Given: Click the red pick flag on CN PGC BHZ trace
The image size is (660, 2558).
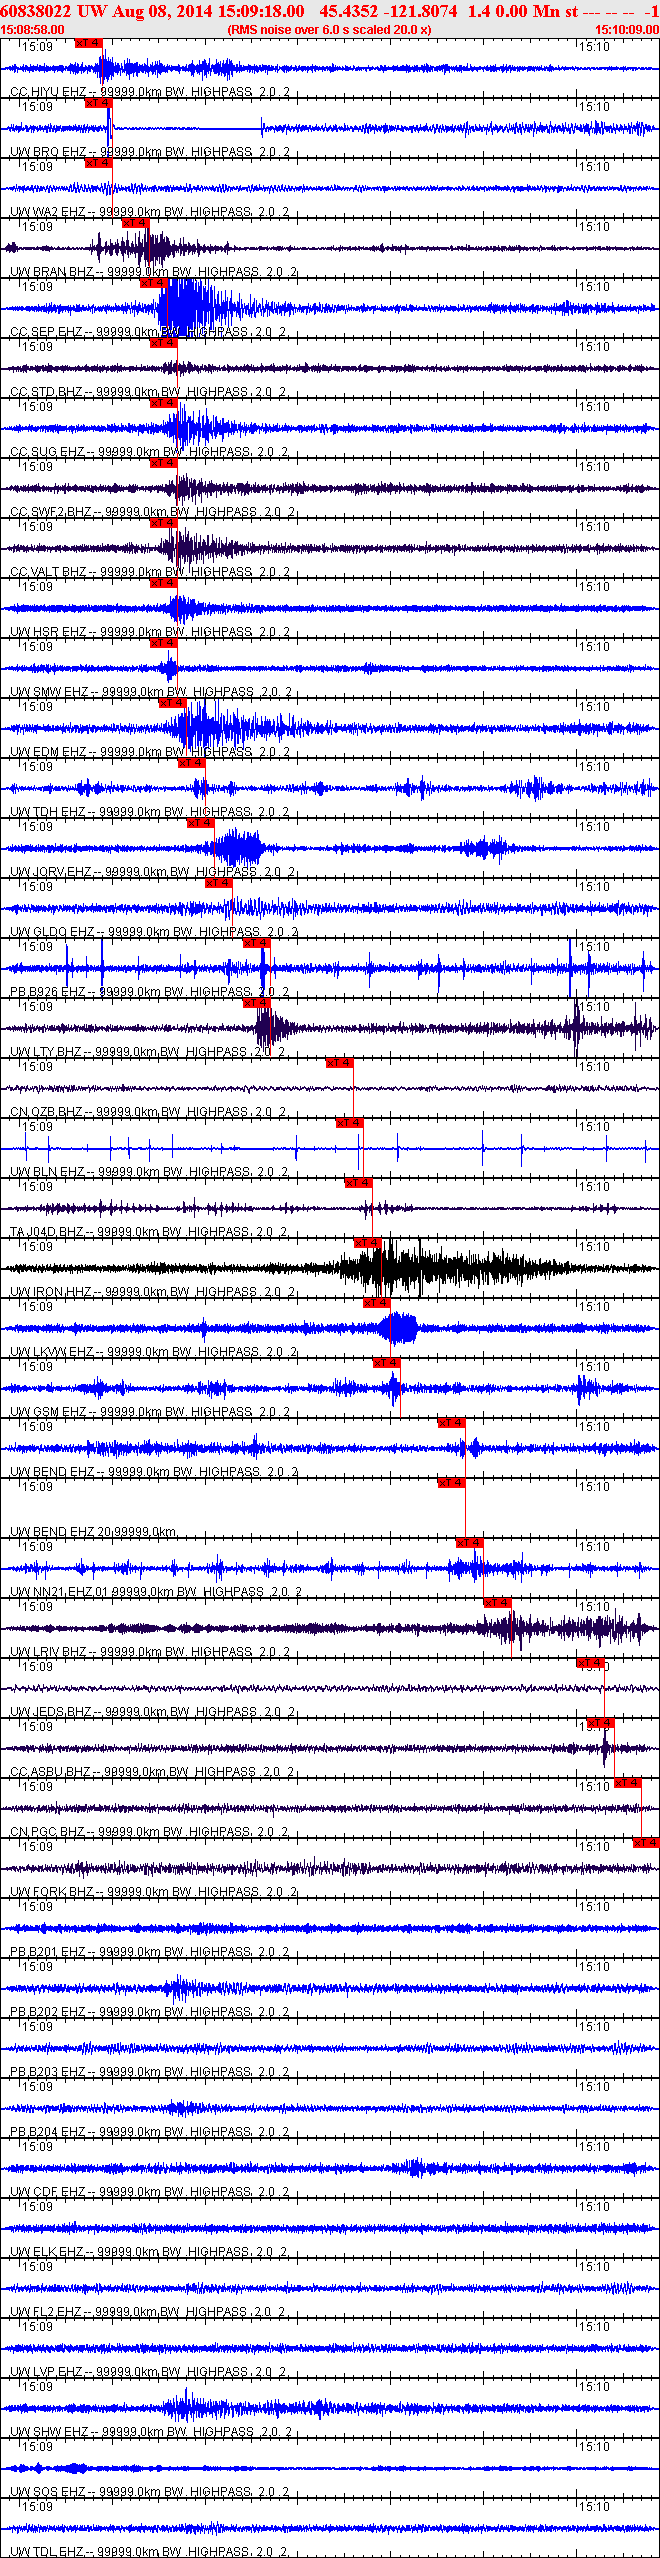Looking at the screenshot, I should coord(627,1783).
